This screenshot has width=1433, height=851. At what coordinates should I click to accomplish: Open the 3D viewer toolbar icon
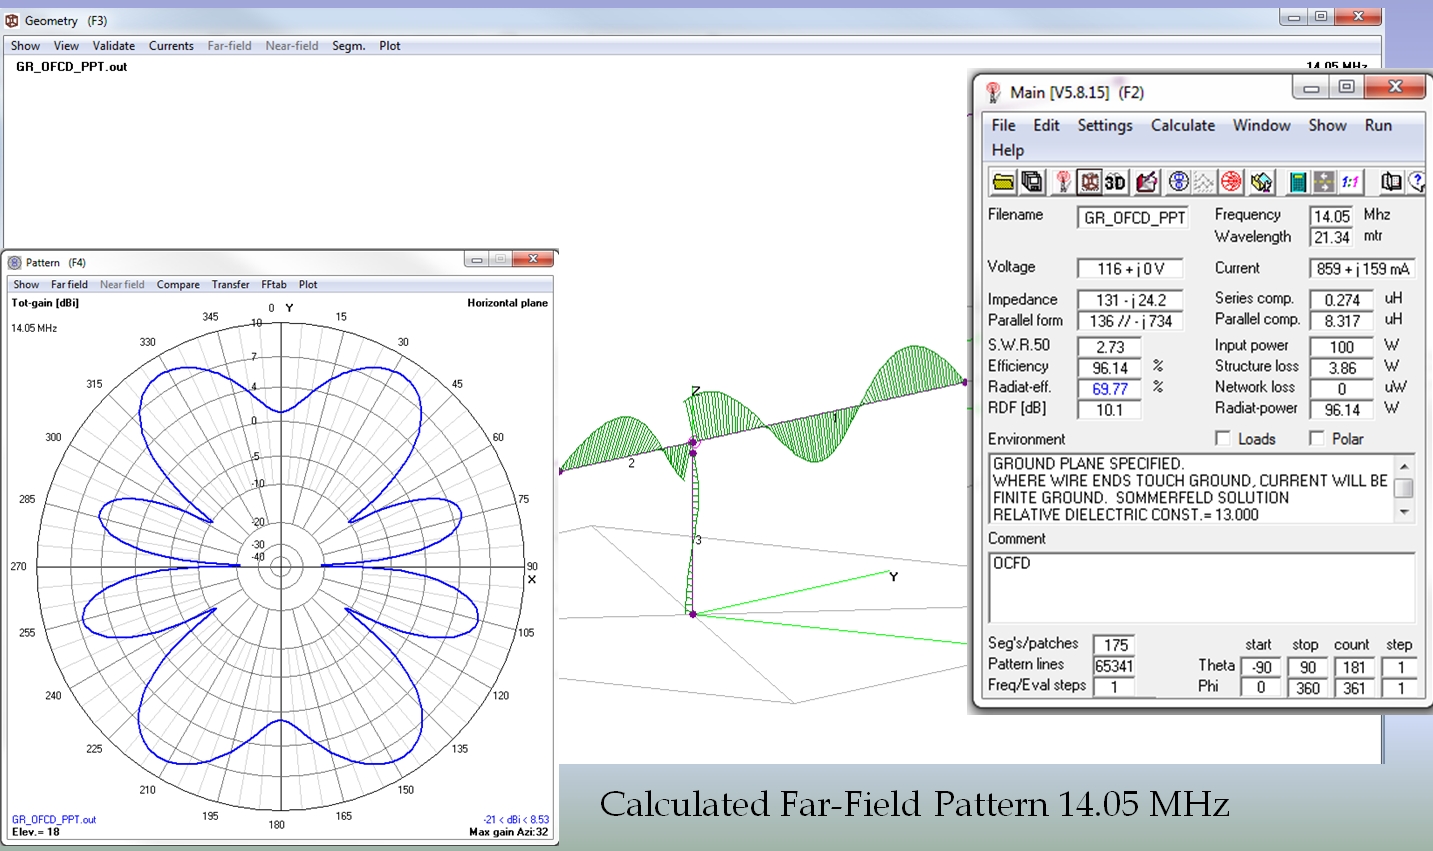[x=1115, y=182]
